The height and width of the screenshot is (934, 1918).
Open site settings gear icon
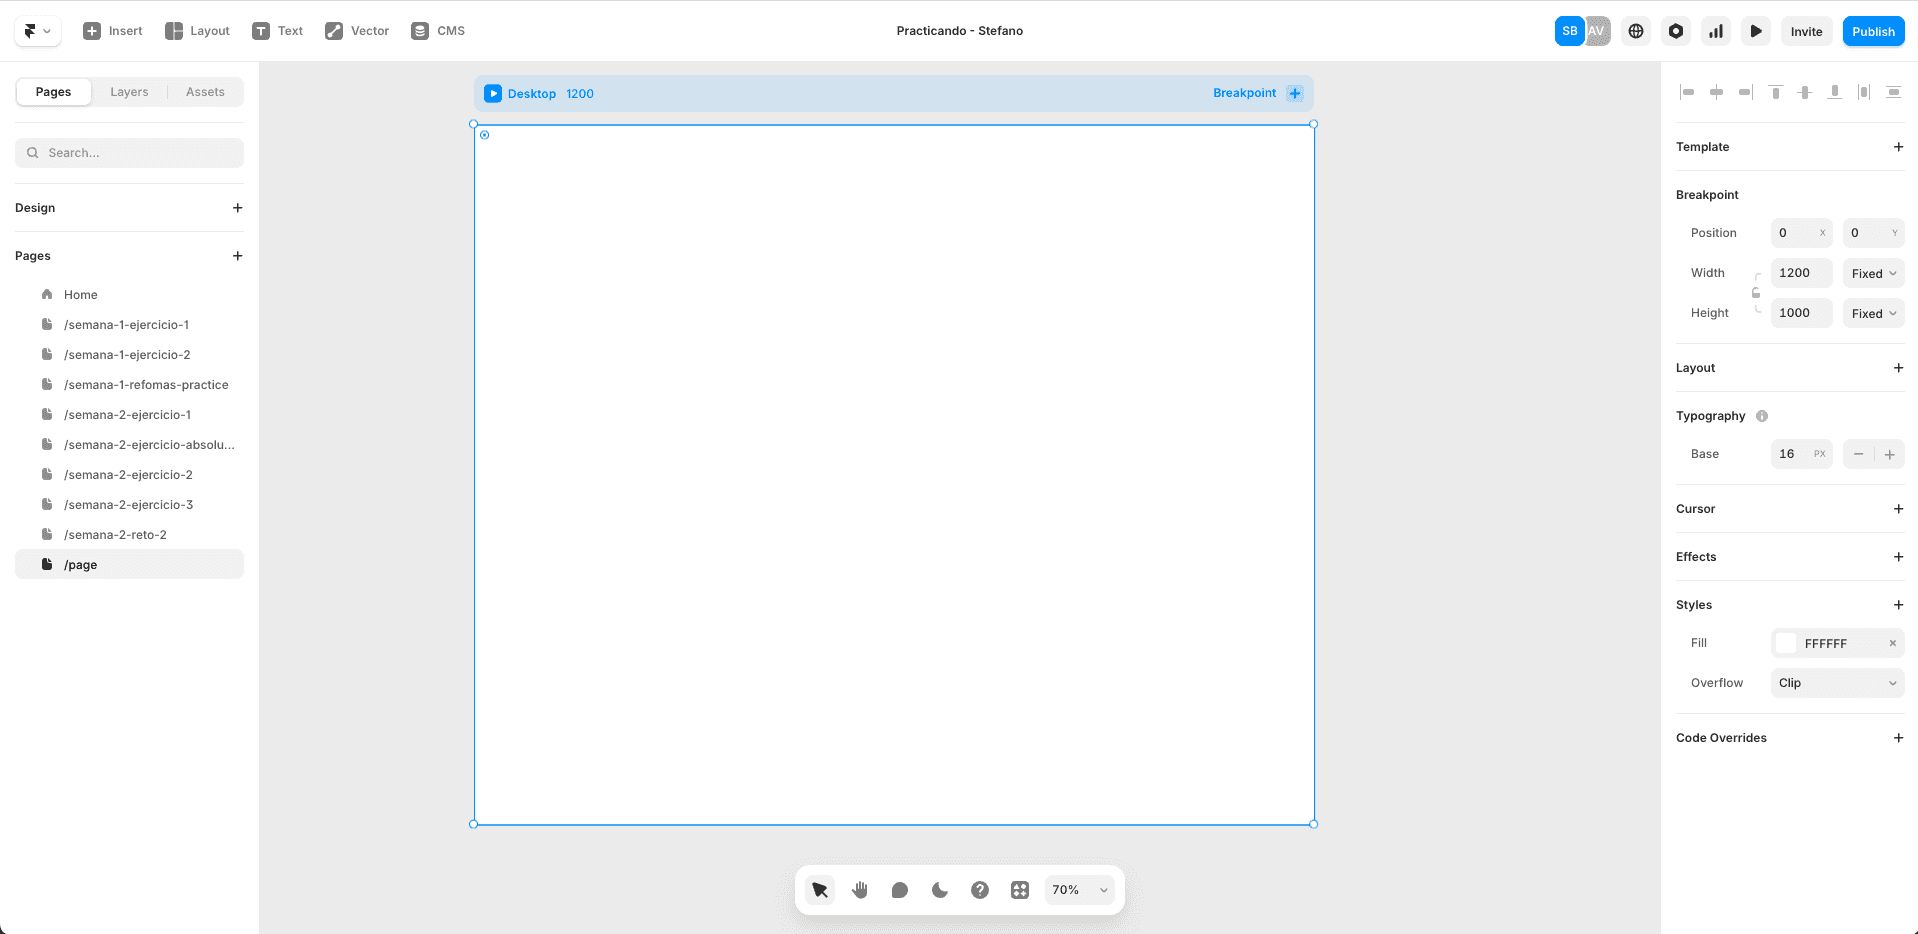(x=1676, y=31)
